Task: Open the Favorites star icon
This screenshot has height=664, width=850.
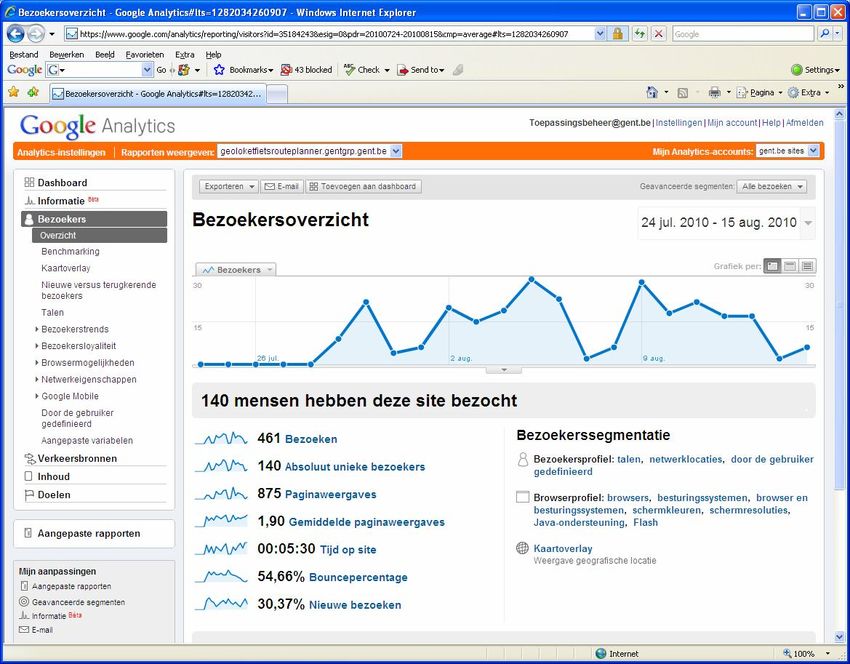Action: (x=14, y=92)
